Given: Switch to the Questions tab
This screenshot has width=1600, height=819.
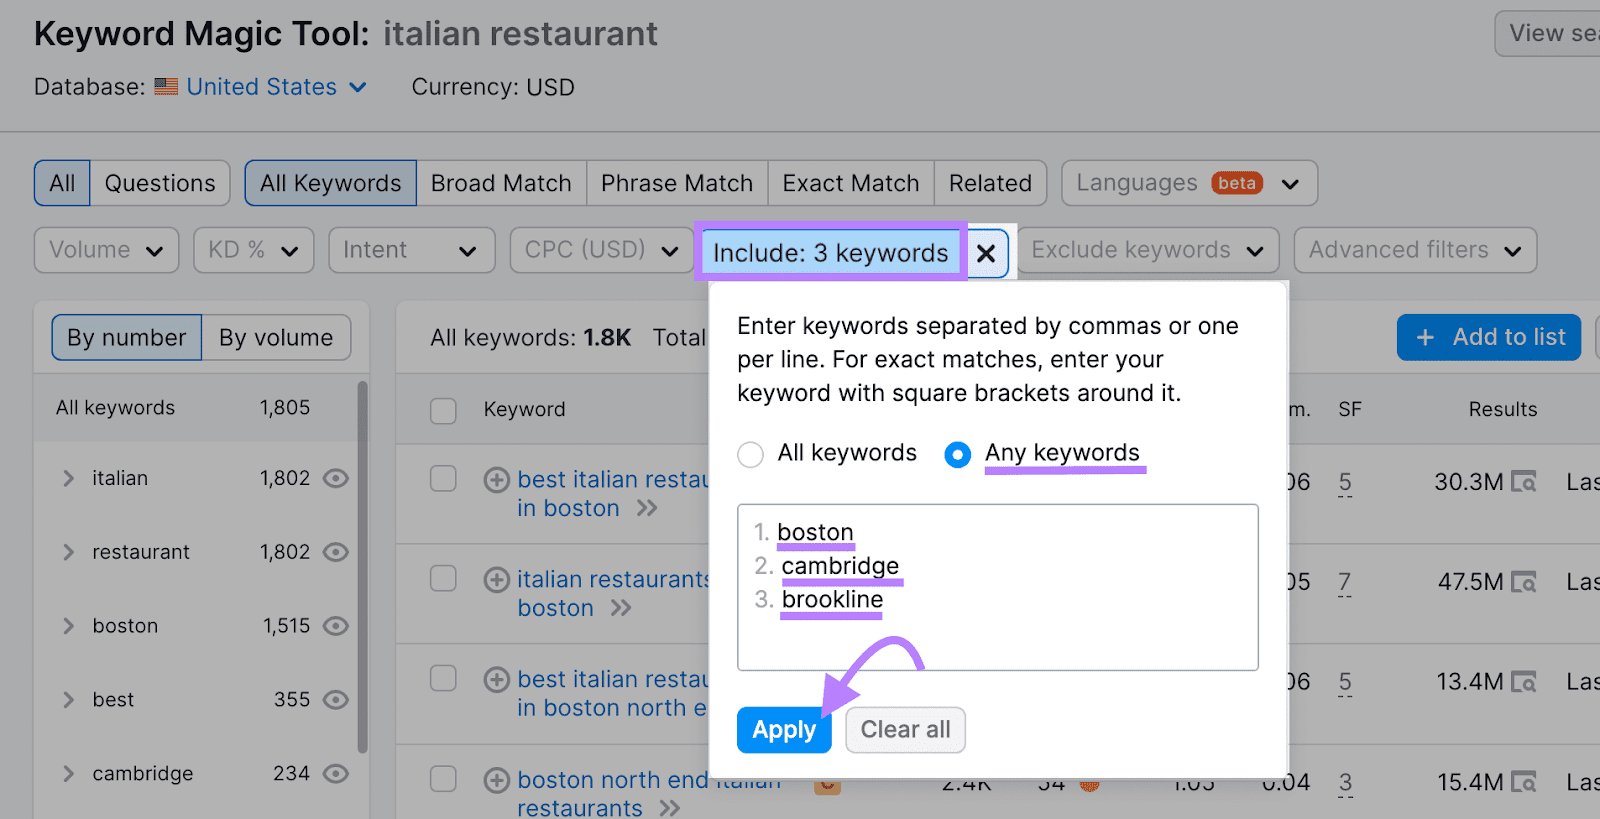Looking at the screenshot, I should [159, 183].
